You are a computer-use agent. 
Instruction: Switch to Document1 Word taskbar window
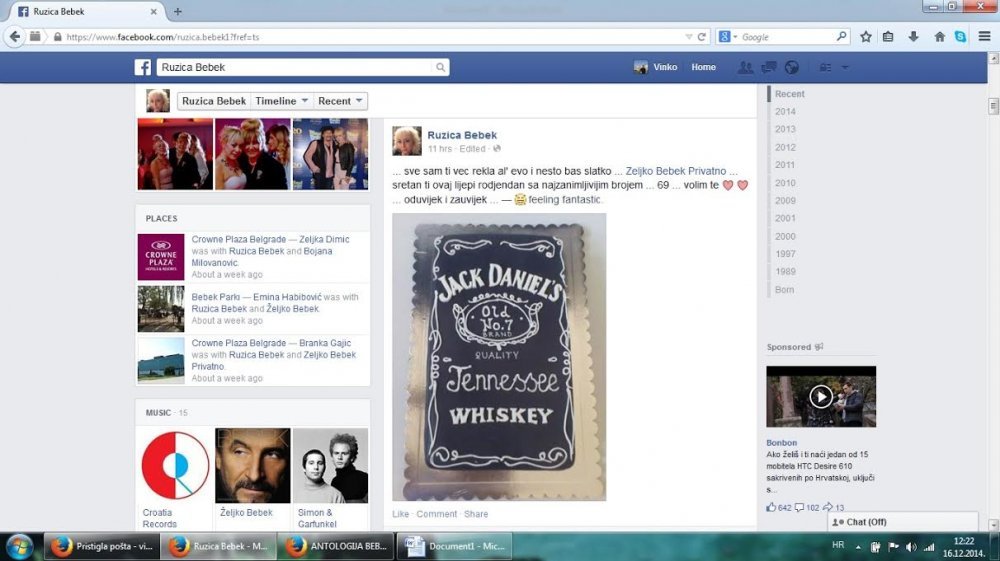(453, 546)
